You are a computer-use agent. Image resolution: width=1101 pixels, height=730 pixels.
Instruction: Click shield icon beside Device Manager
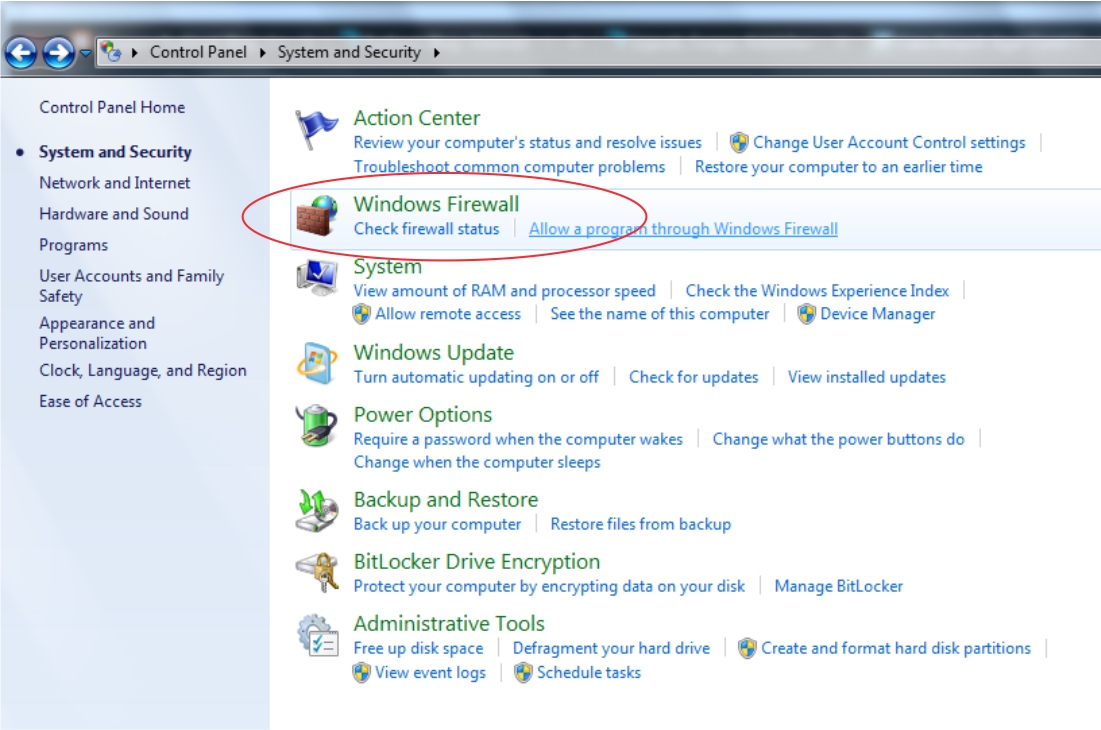[807, 314]
